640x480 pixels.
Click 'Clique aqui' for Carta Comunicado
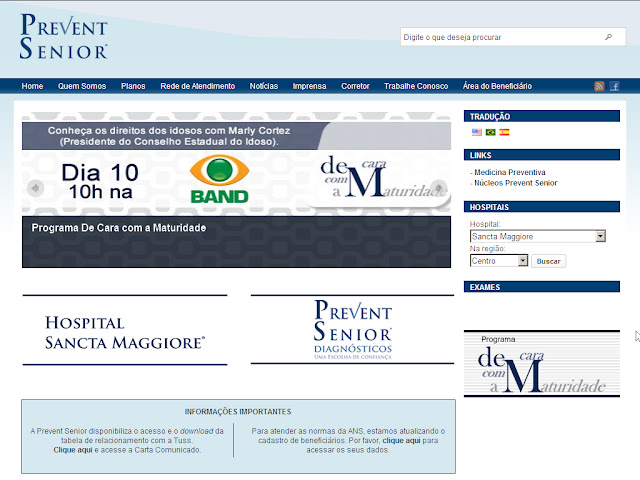point(73,450)
